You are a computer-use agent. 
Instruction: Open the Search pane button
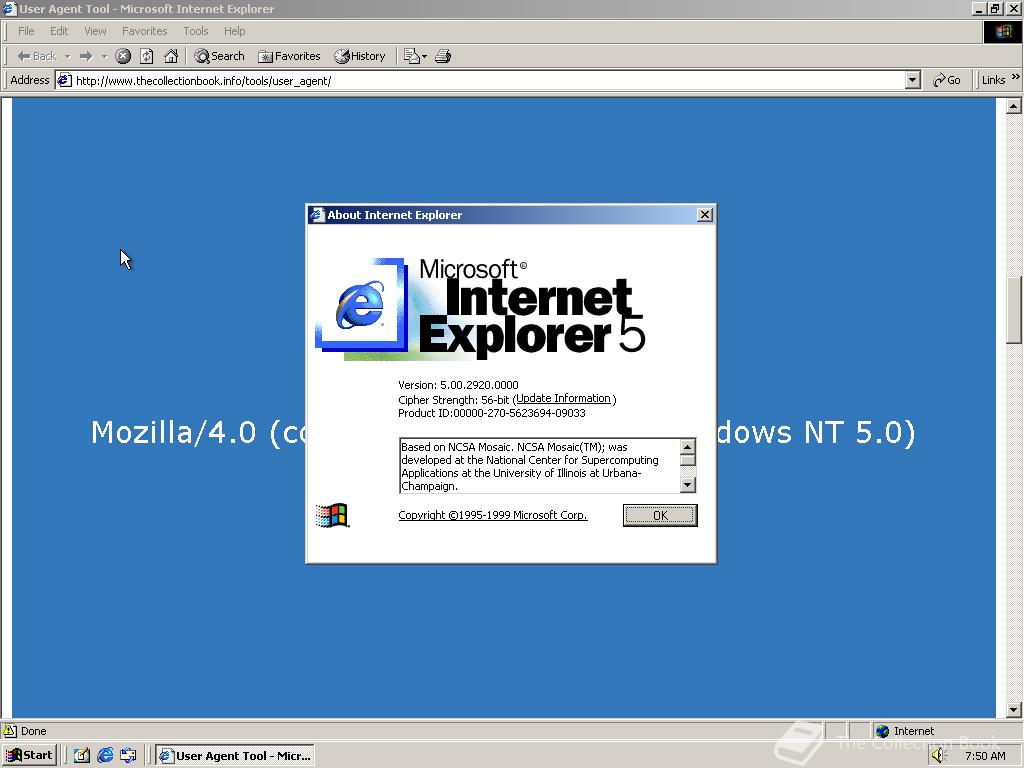[219, 56]
